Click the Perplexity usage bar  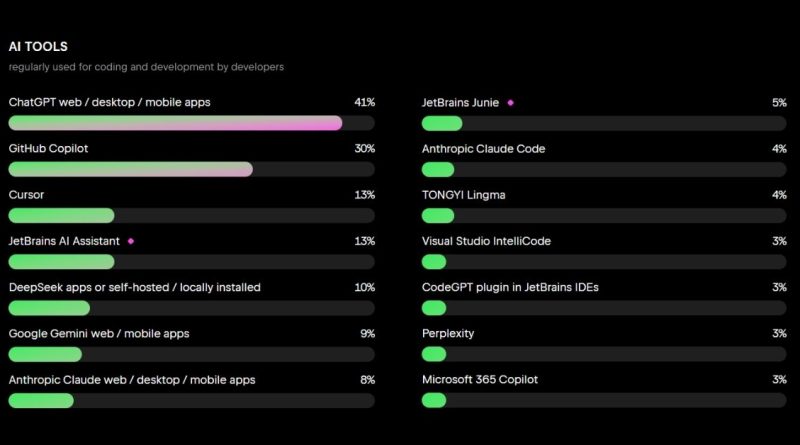click(x=604, y=354)
